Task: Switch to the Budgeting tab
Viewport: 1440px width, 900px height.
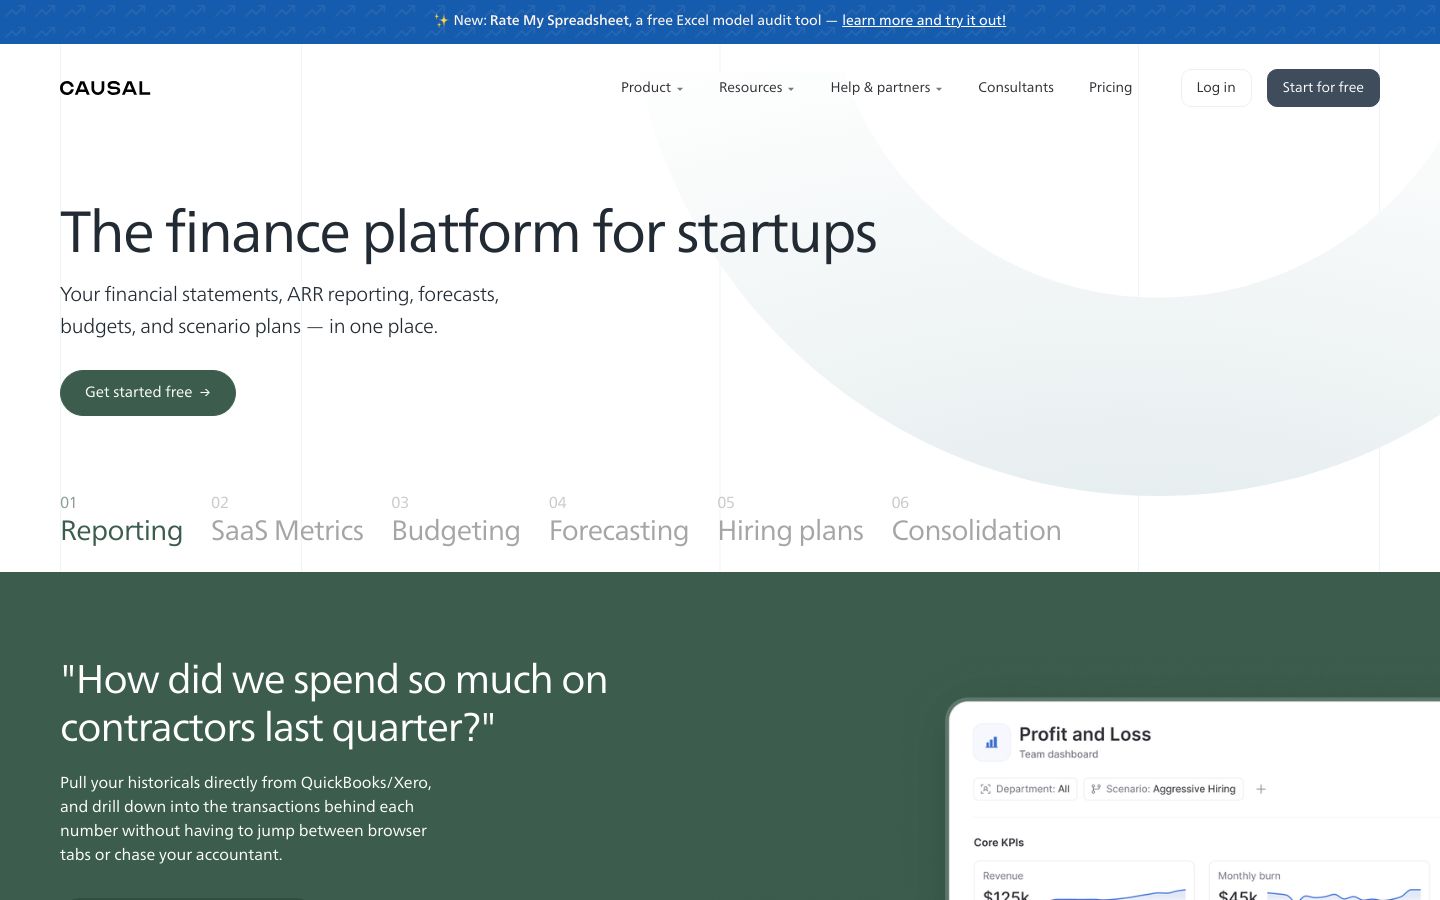Action: click(456, 519)
